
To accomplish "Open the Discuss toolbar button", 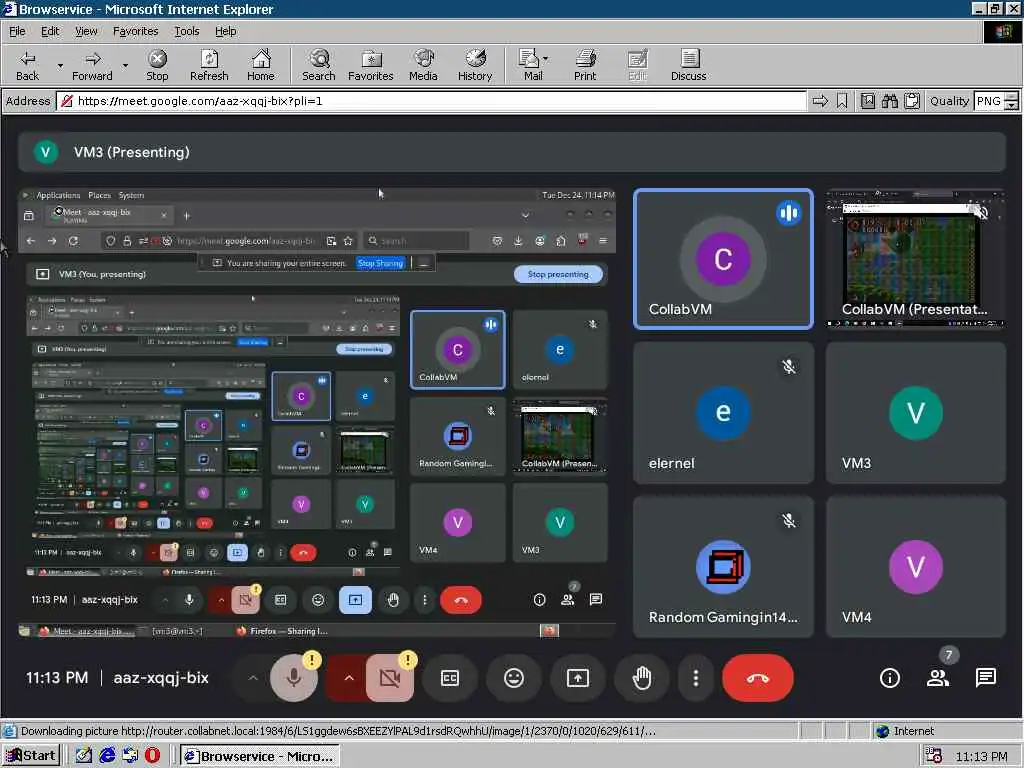I will click(688, 65).
